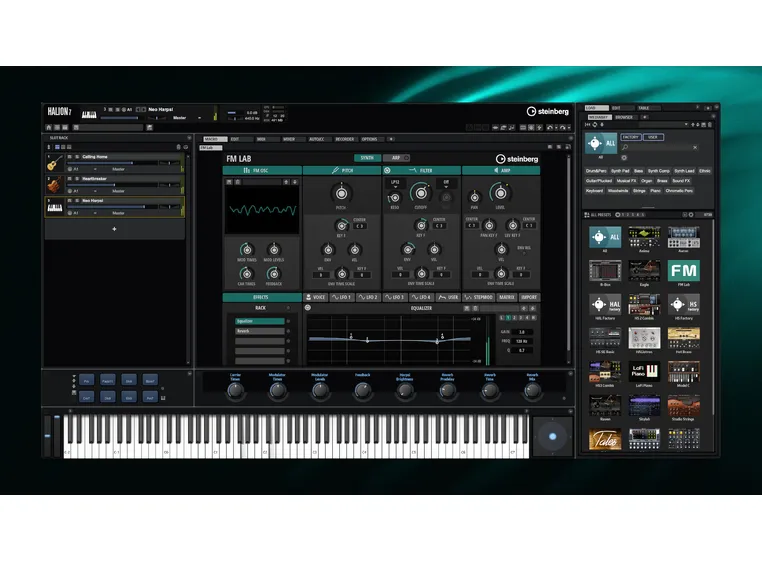Filter presets by Bass tag
The width and height of the screenshot is (762, 562).
click(x=639, y=171)
